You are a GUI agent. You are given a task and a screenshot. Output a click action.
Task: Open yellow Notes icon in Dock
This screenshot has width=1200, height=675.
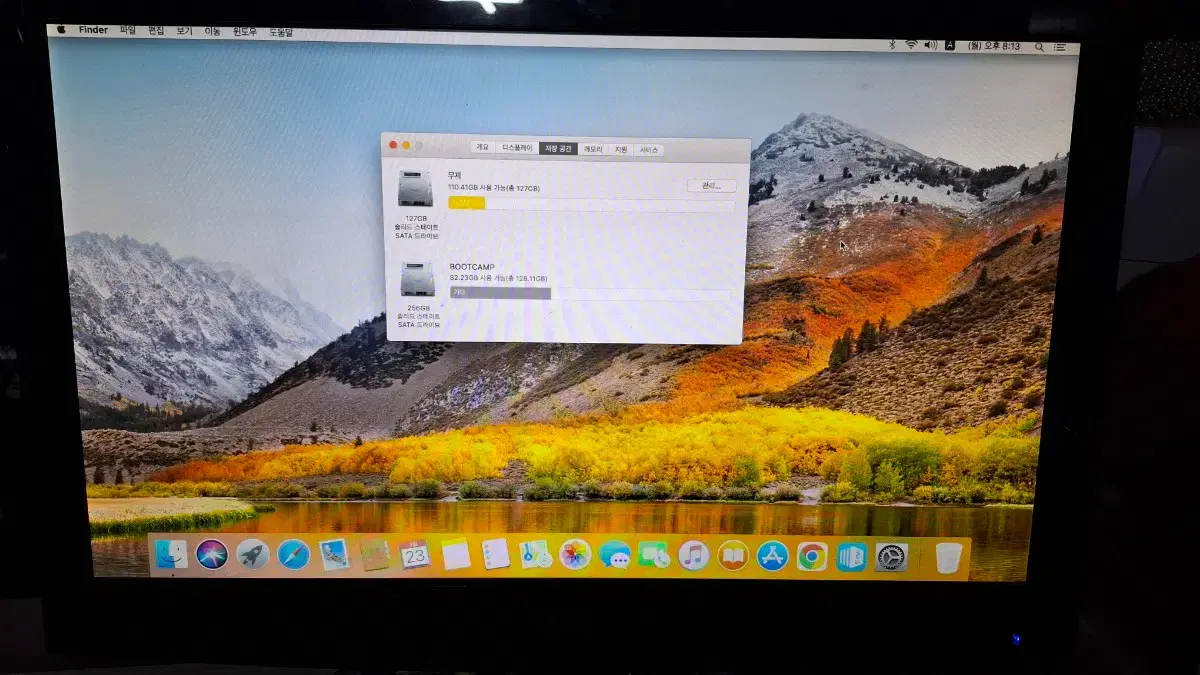coord(456,554)
